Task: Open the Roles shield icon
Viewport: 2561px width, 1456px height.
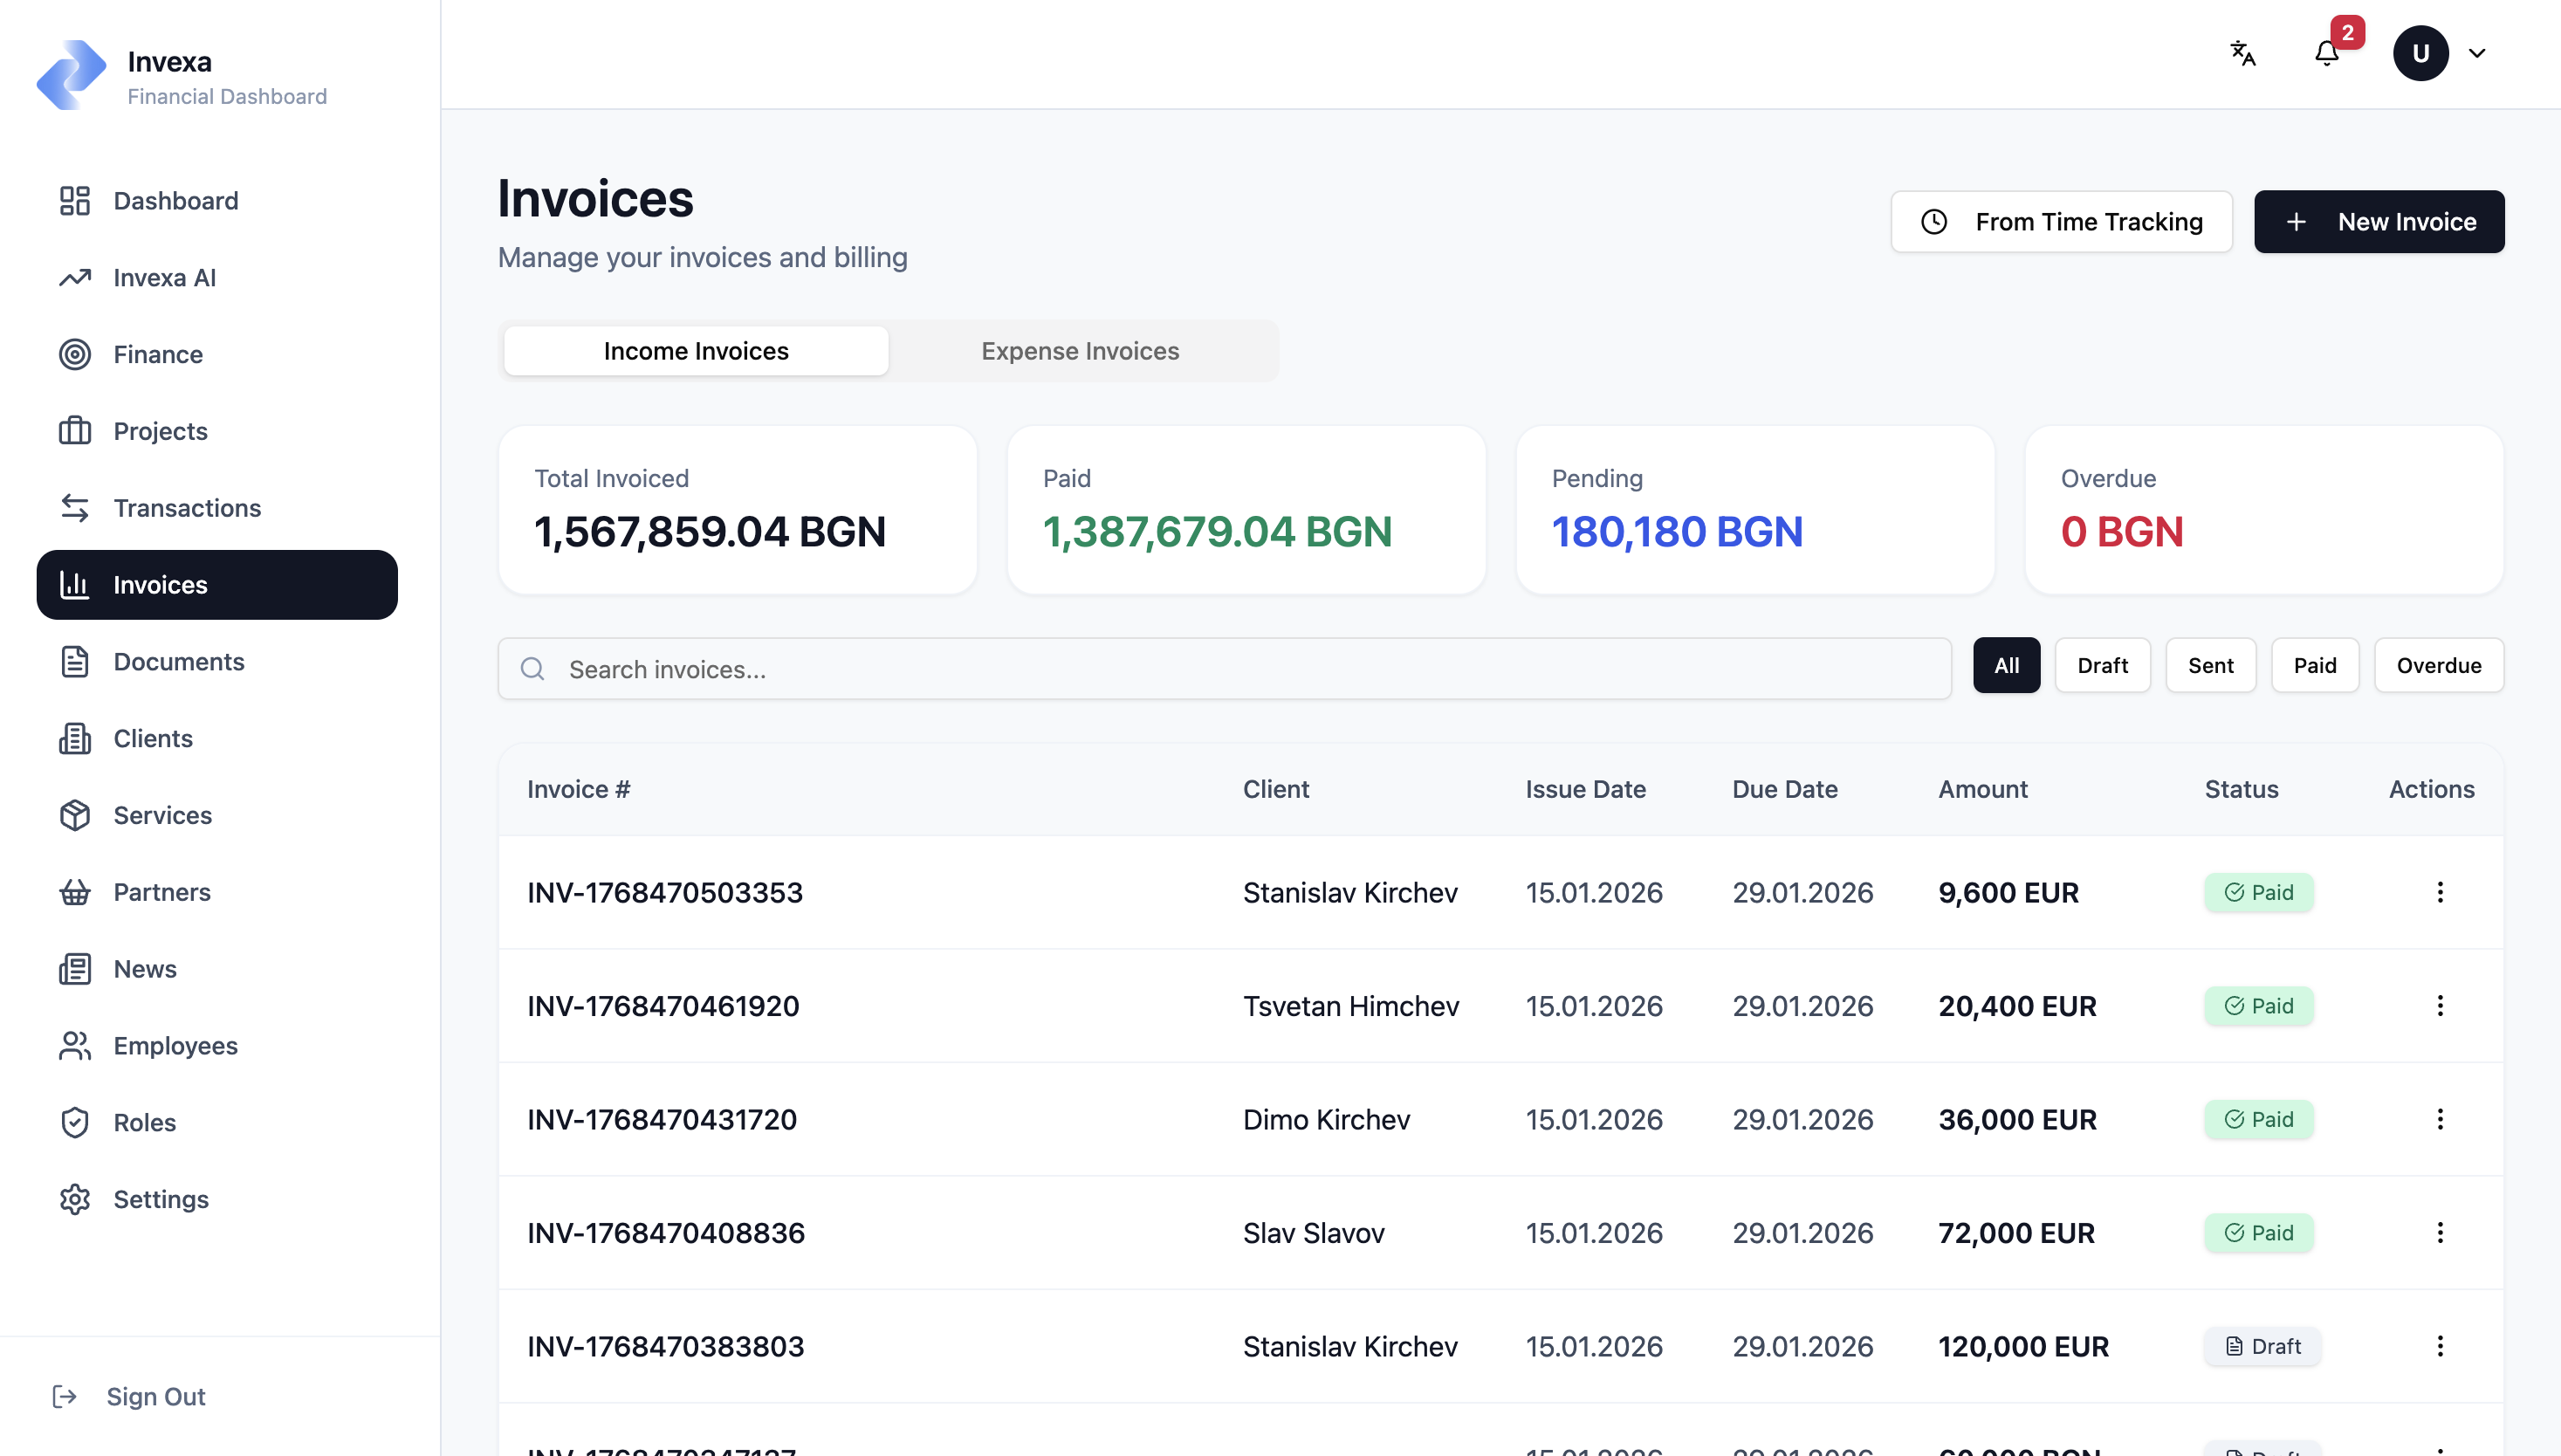Action: click(x=75, y=1122)
